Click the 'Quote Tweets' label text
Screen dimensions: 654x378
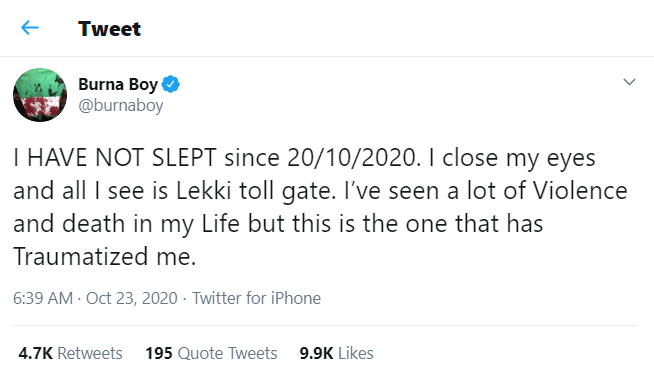tap(227, 353)
